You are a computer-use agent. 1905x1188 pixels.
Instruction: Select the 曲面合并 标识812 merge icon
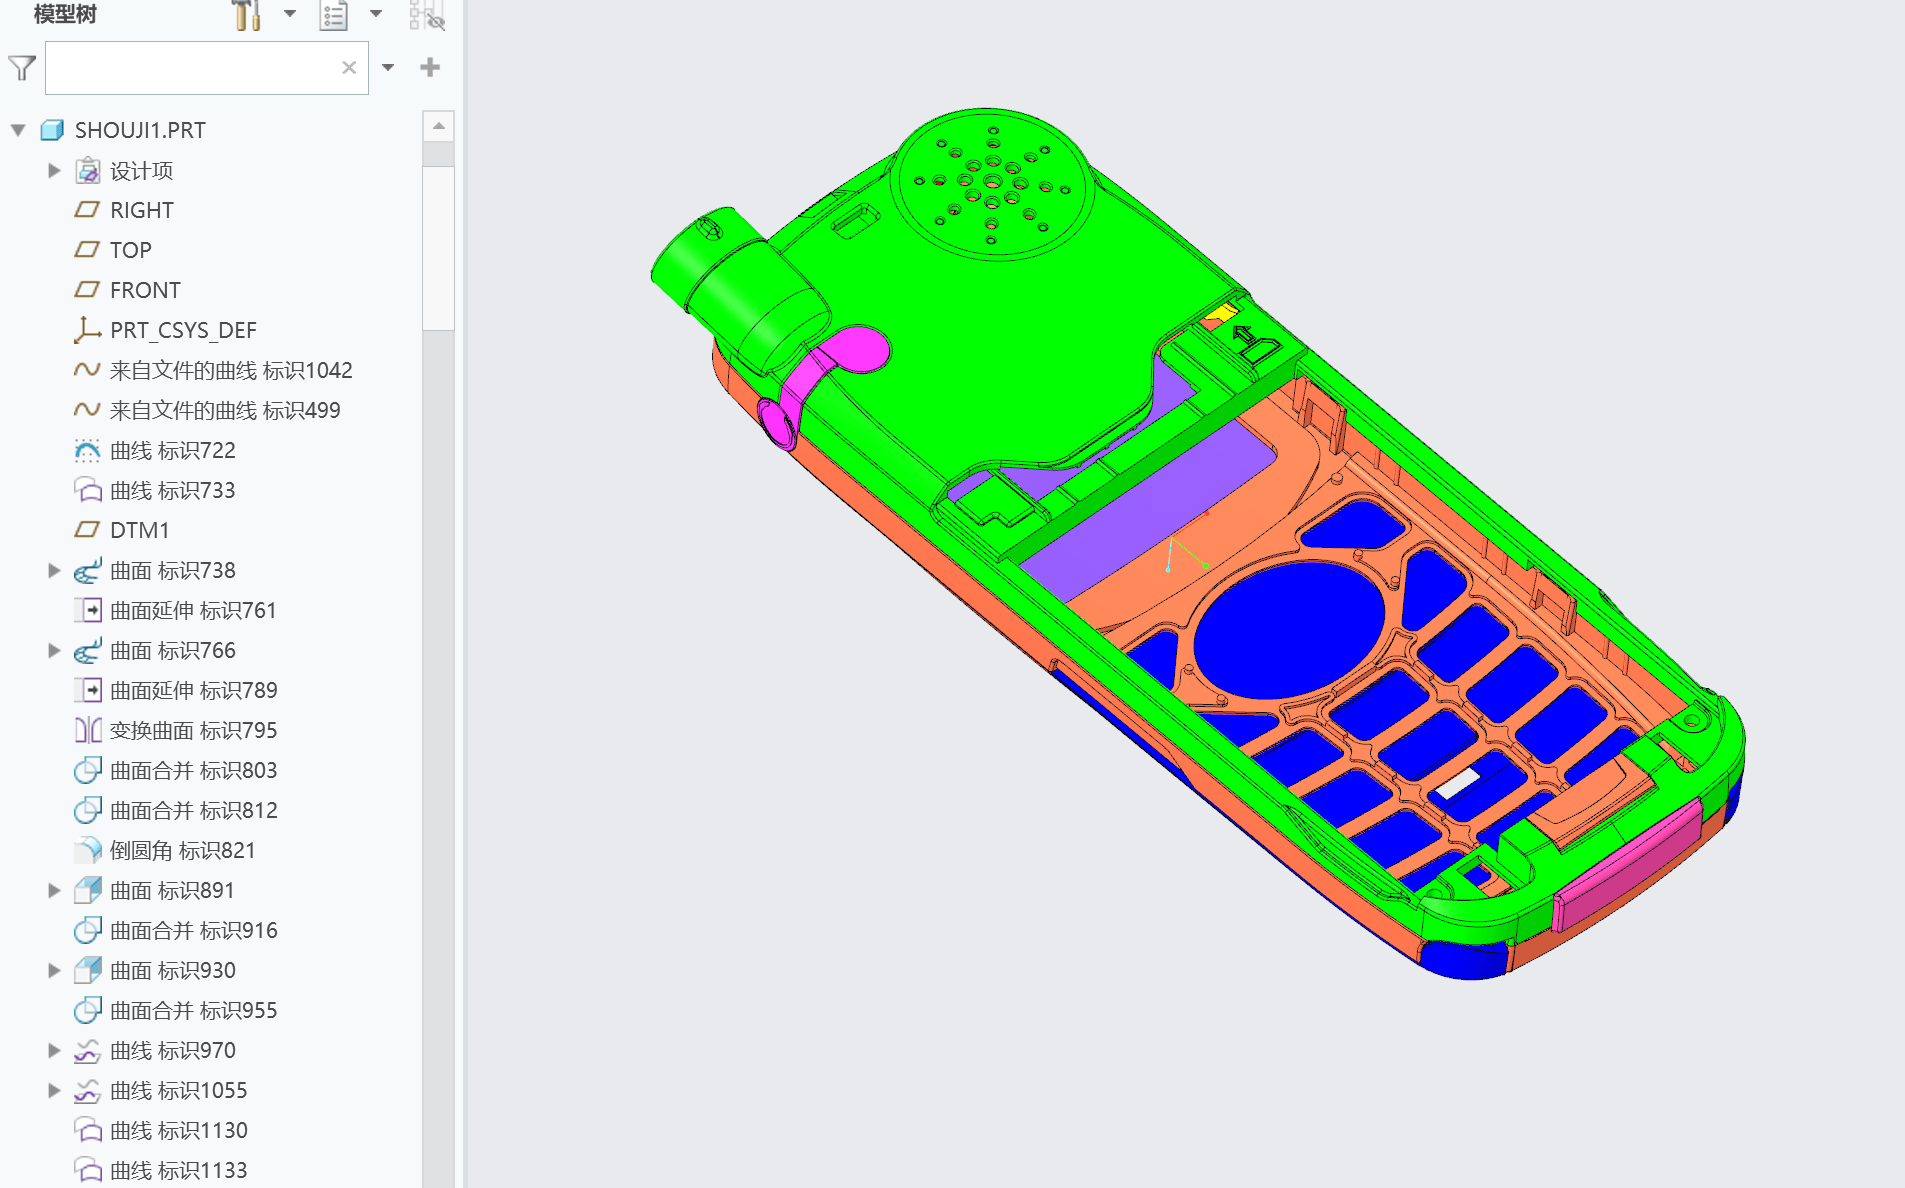click(88, 810)
